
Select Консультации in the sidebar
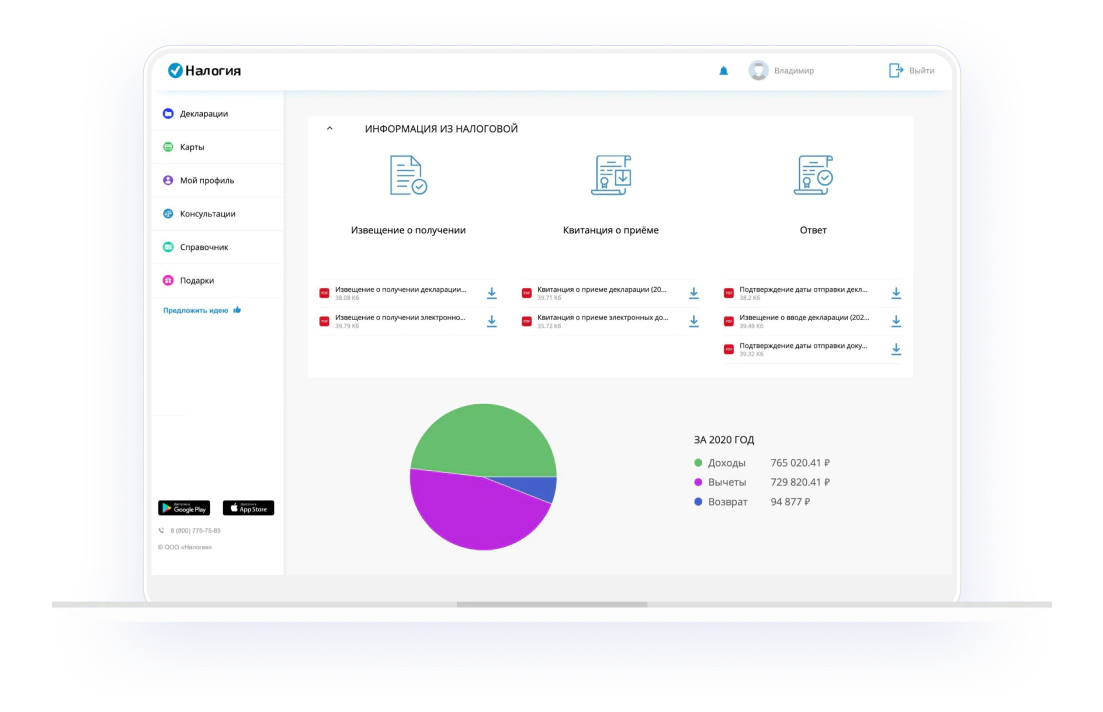(207, 214)
